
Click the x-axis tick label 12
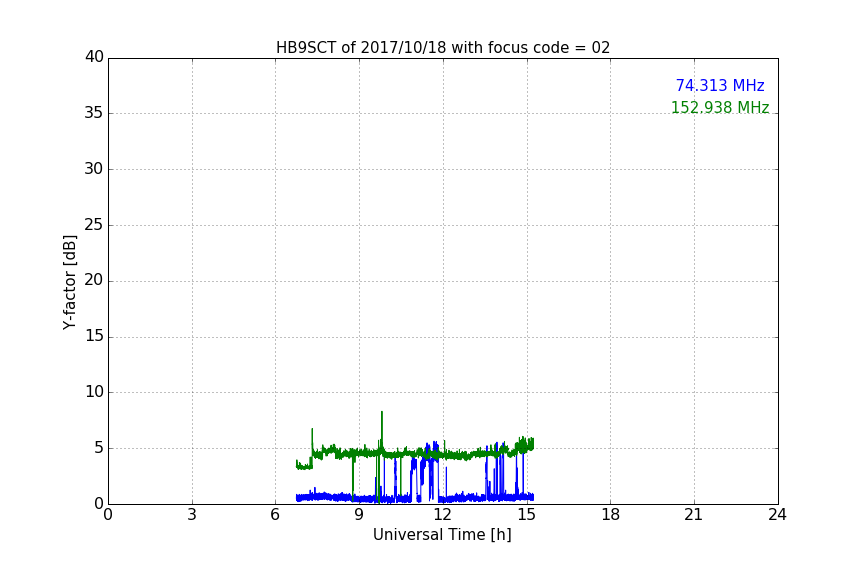point(443,515)
